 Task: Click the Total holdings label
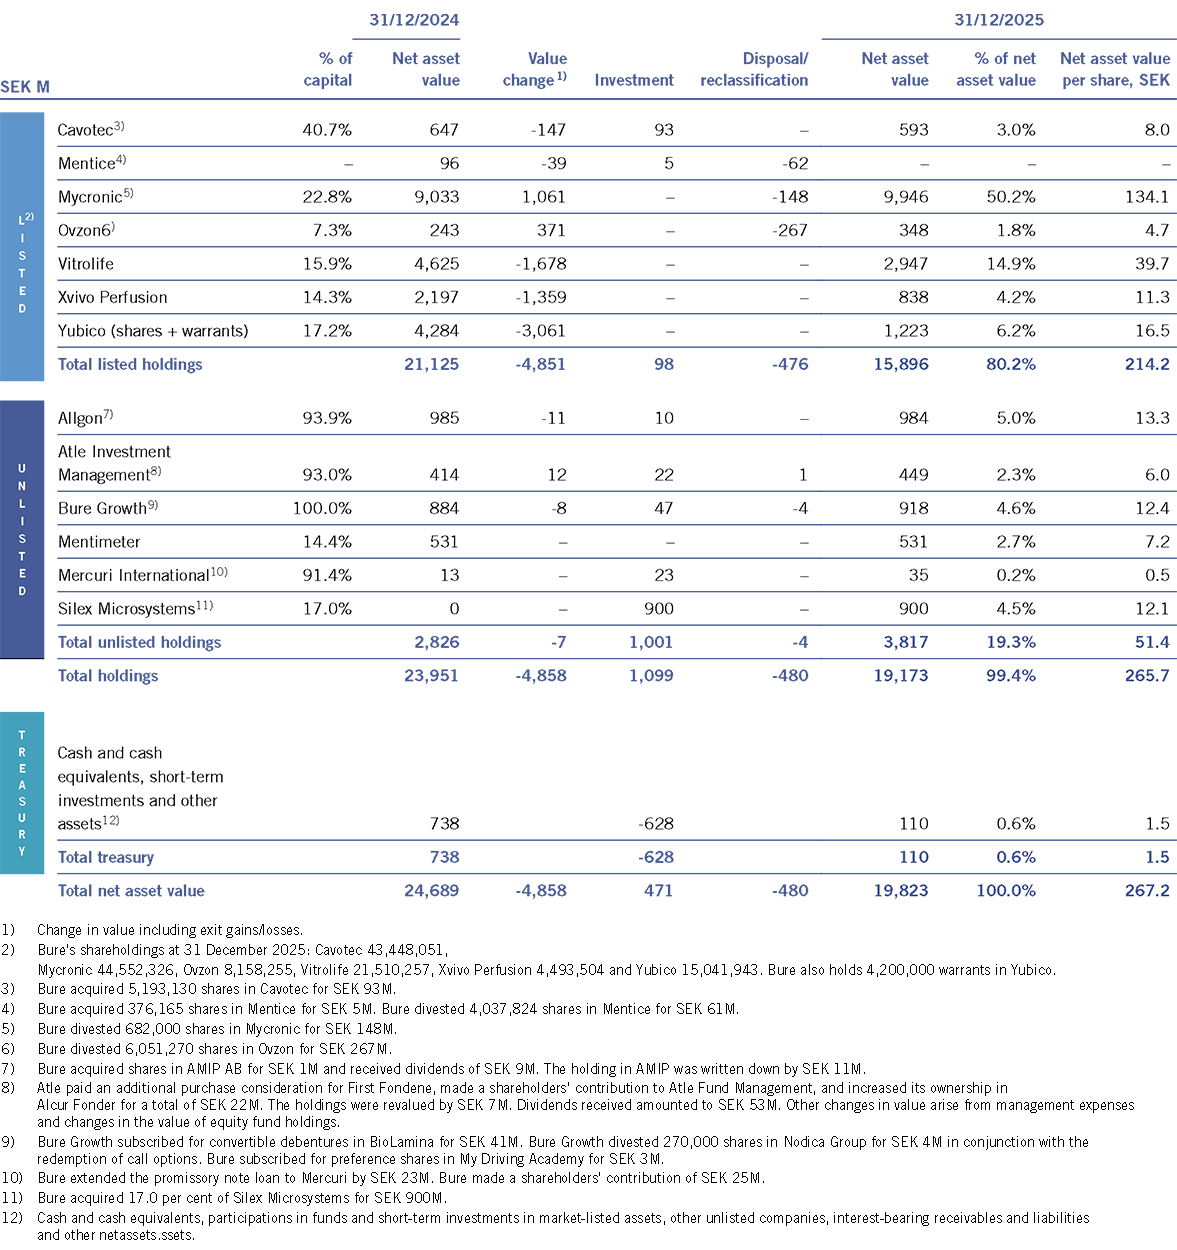(x=108, y=675)
